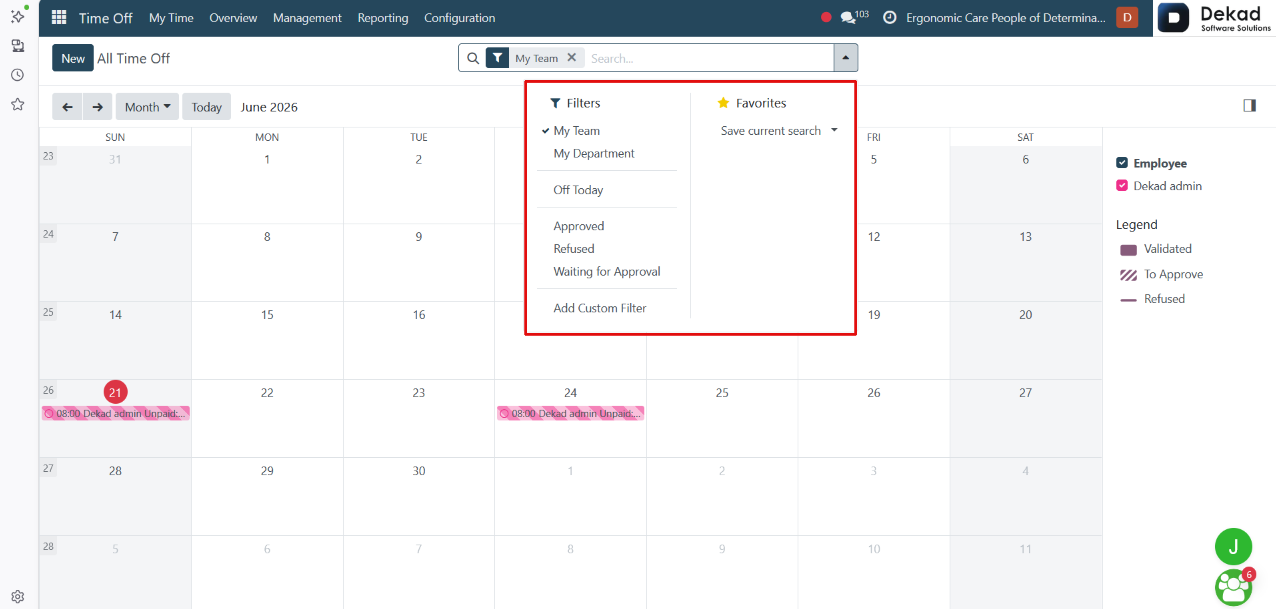Viewport: 1276px width, 609px height.
Task: Click the clock icon in left sidebar
Action: pos(18,75)
